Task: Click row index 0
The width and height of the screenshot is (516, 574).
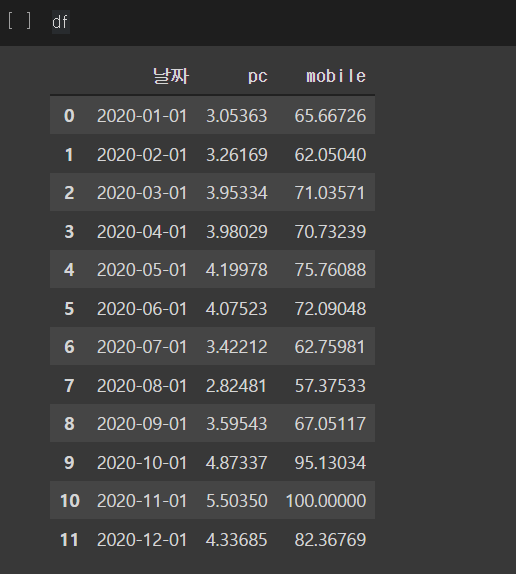Action: [x=69, y=116]
